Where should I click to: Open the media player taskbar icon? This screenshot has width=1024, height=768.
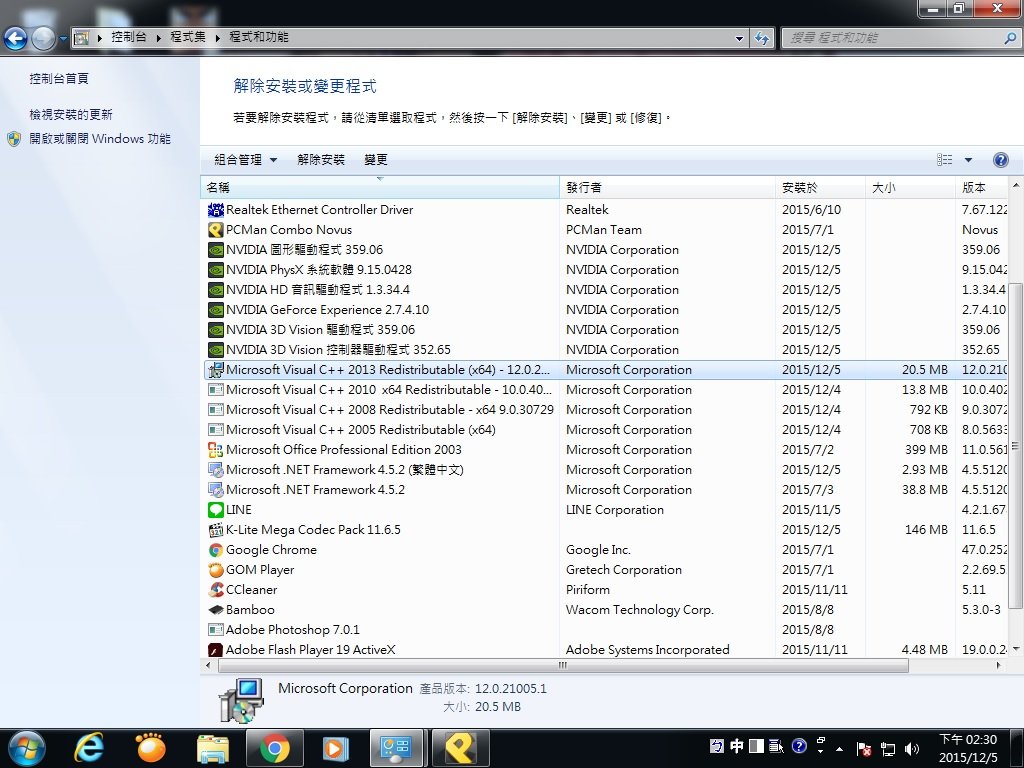(336, 748)
